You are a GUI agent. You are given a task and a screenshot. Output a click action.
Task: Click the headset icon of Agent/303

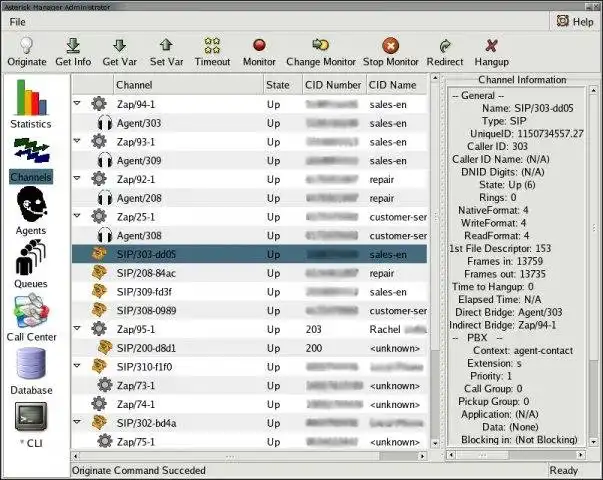tap(105, 123)
